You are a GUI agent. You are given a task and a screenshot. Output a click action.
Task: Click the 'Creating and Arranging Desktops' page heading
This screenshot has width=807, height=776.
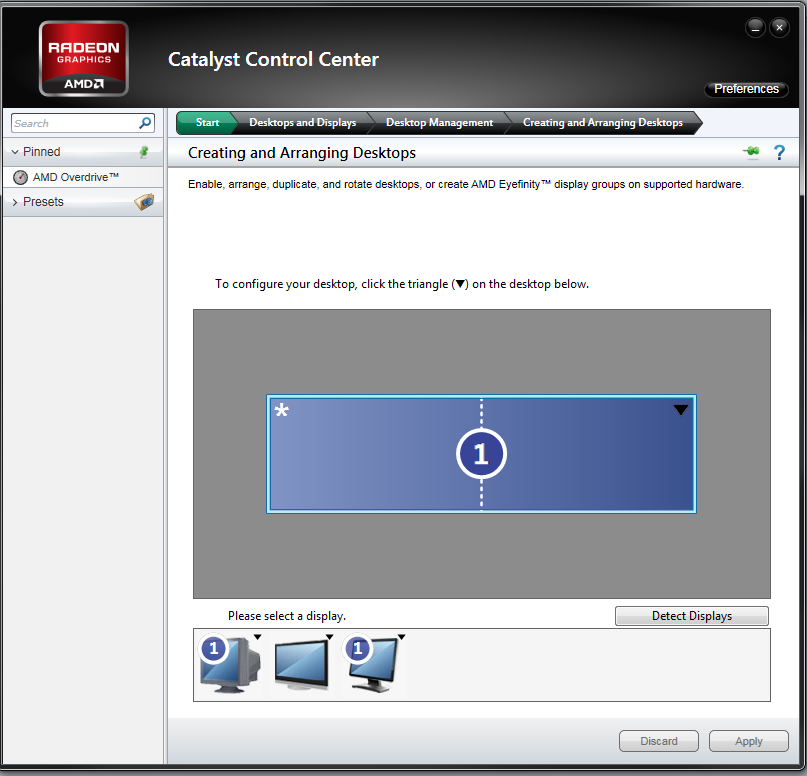(x=302, y=153)
